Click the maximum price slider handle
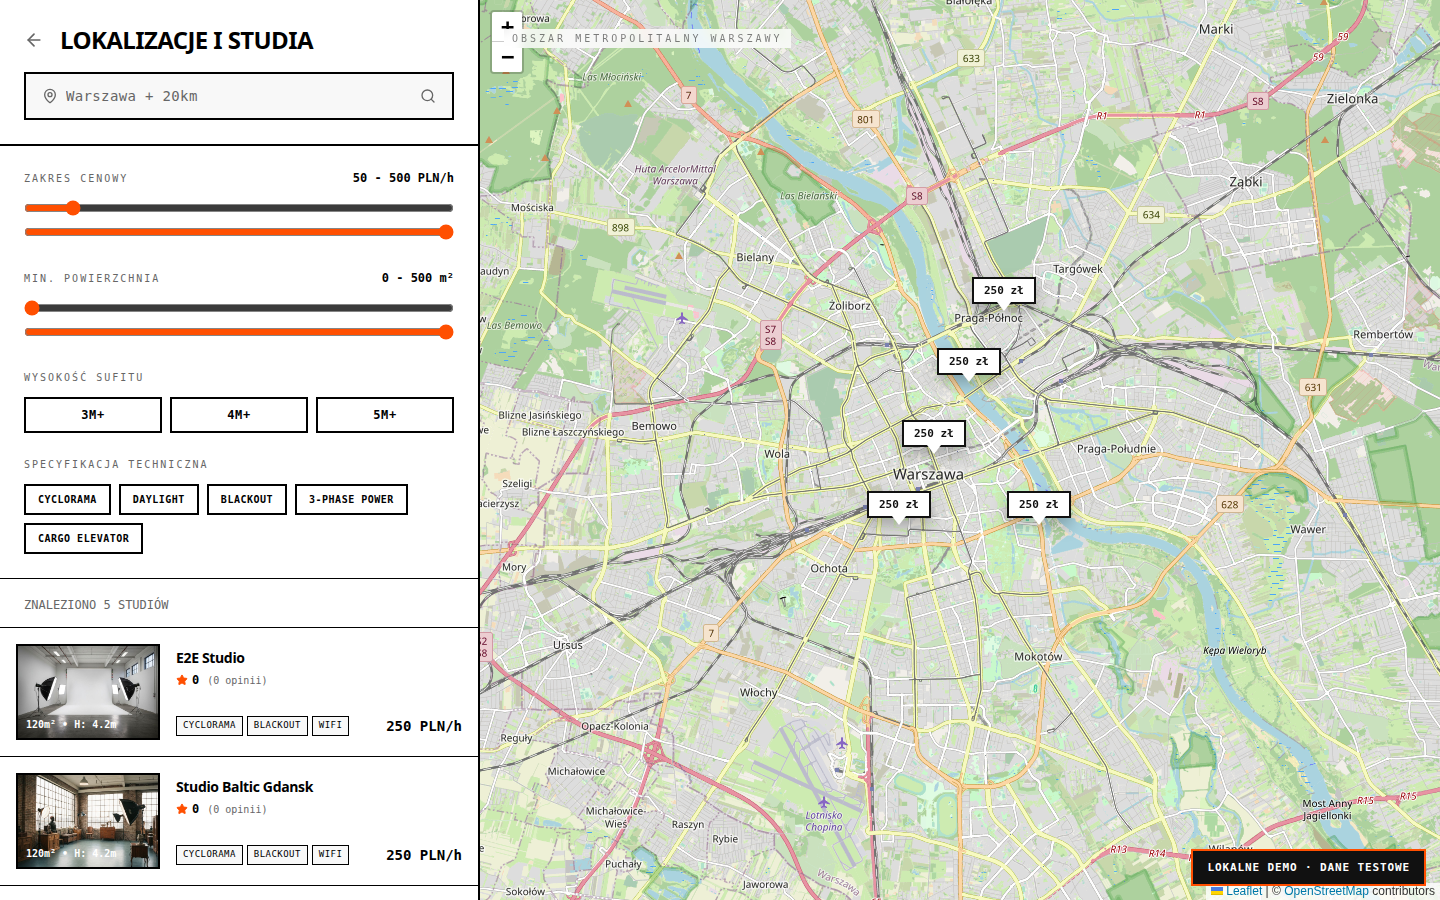 tap(446, 232)
